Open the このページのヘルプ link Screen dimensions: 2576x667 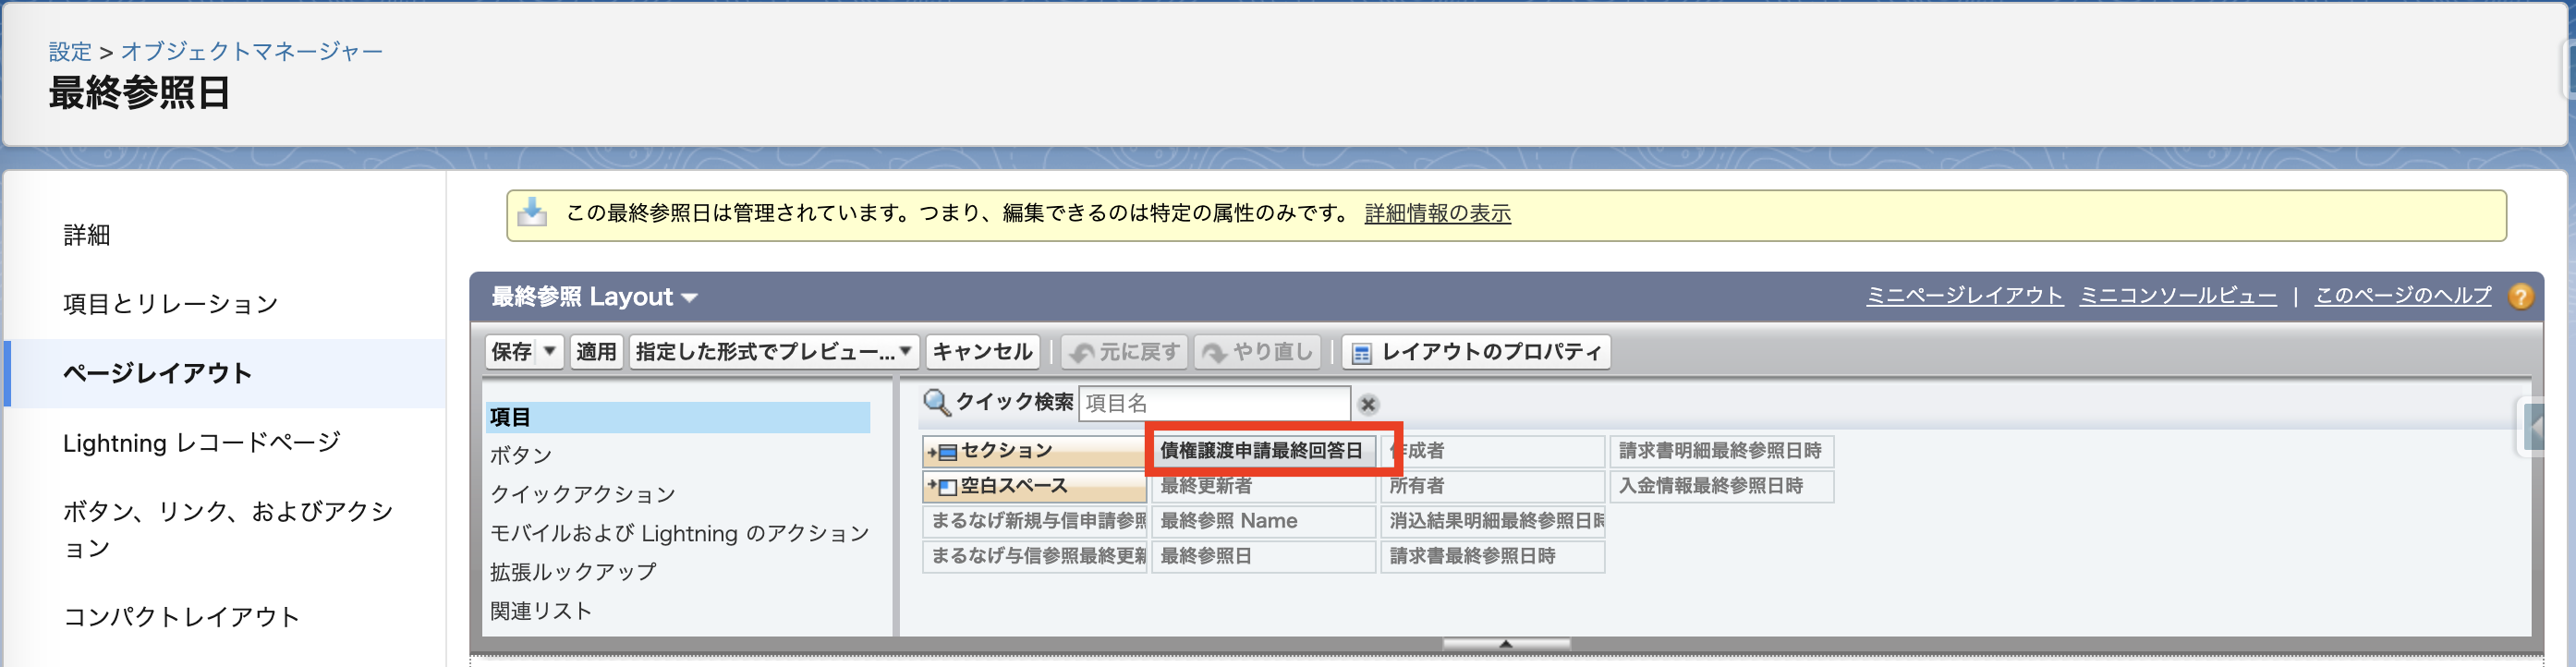tap(2402, 296)
